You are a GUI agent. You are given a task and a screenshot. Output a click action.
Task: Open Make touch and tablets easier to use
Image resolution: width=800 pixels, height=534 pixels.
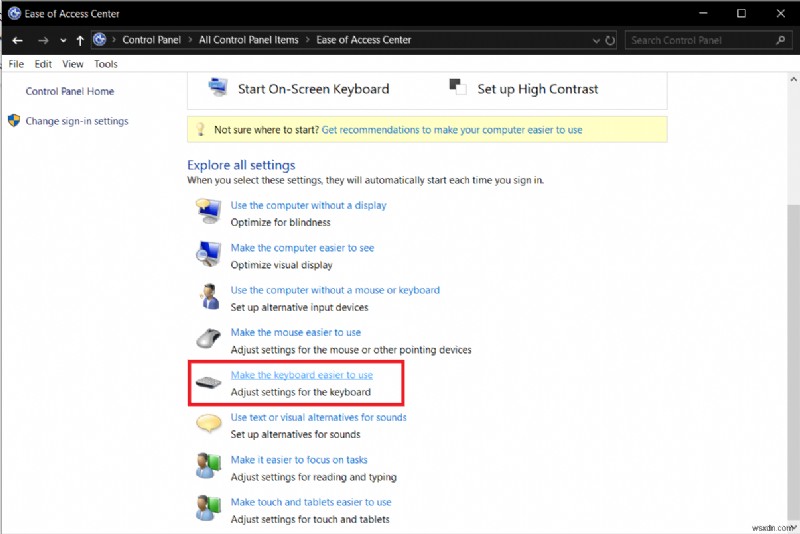tap(311, 502)
